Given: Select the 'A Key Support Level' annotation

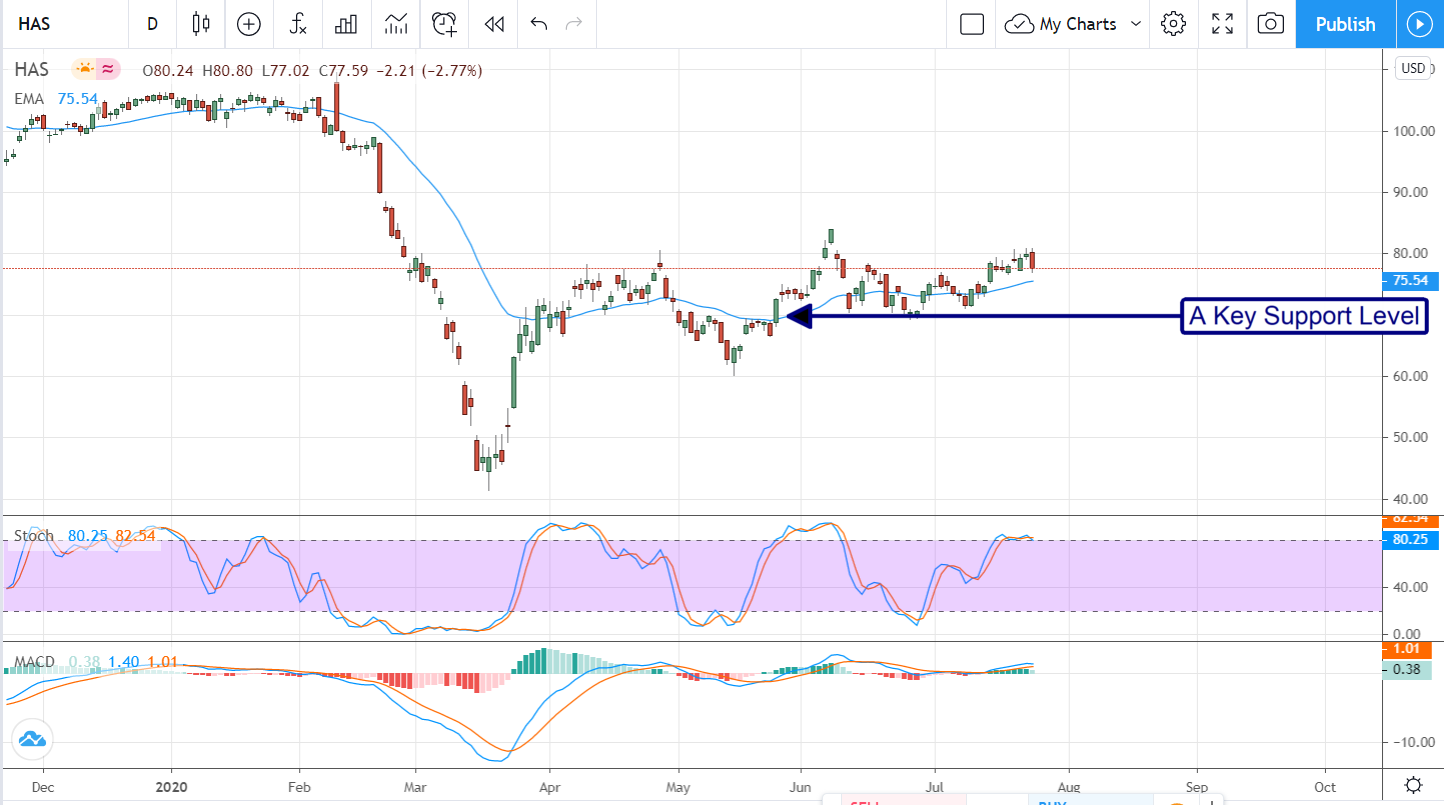Looking at the screenshot, I should 1304,317.
